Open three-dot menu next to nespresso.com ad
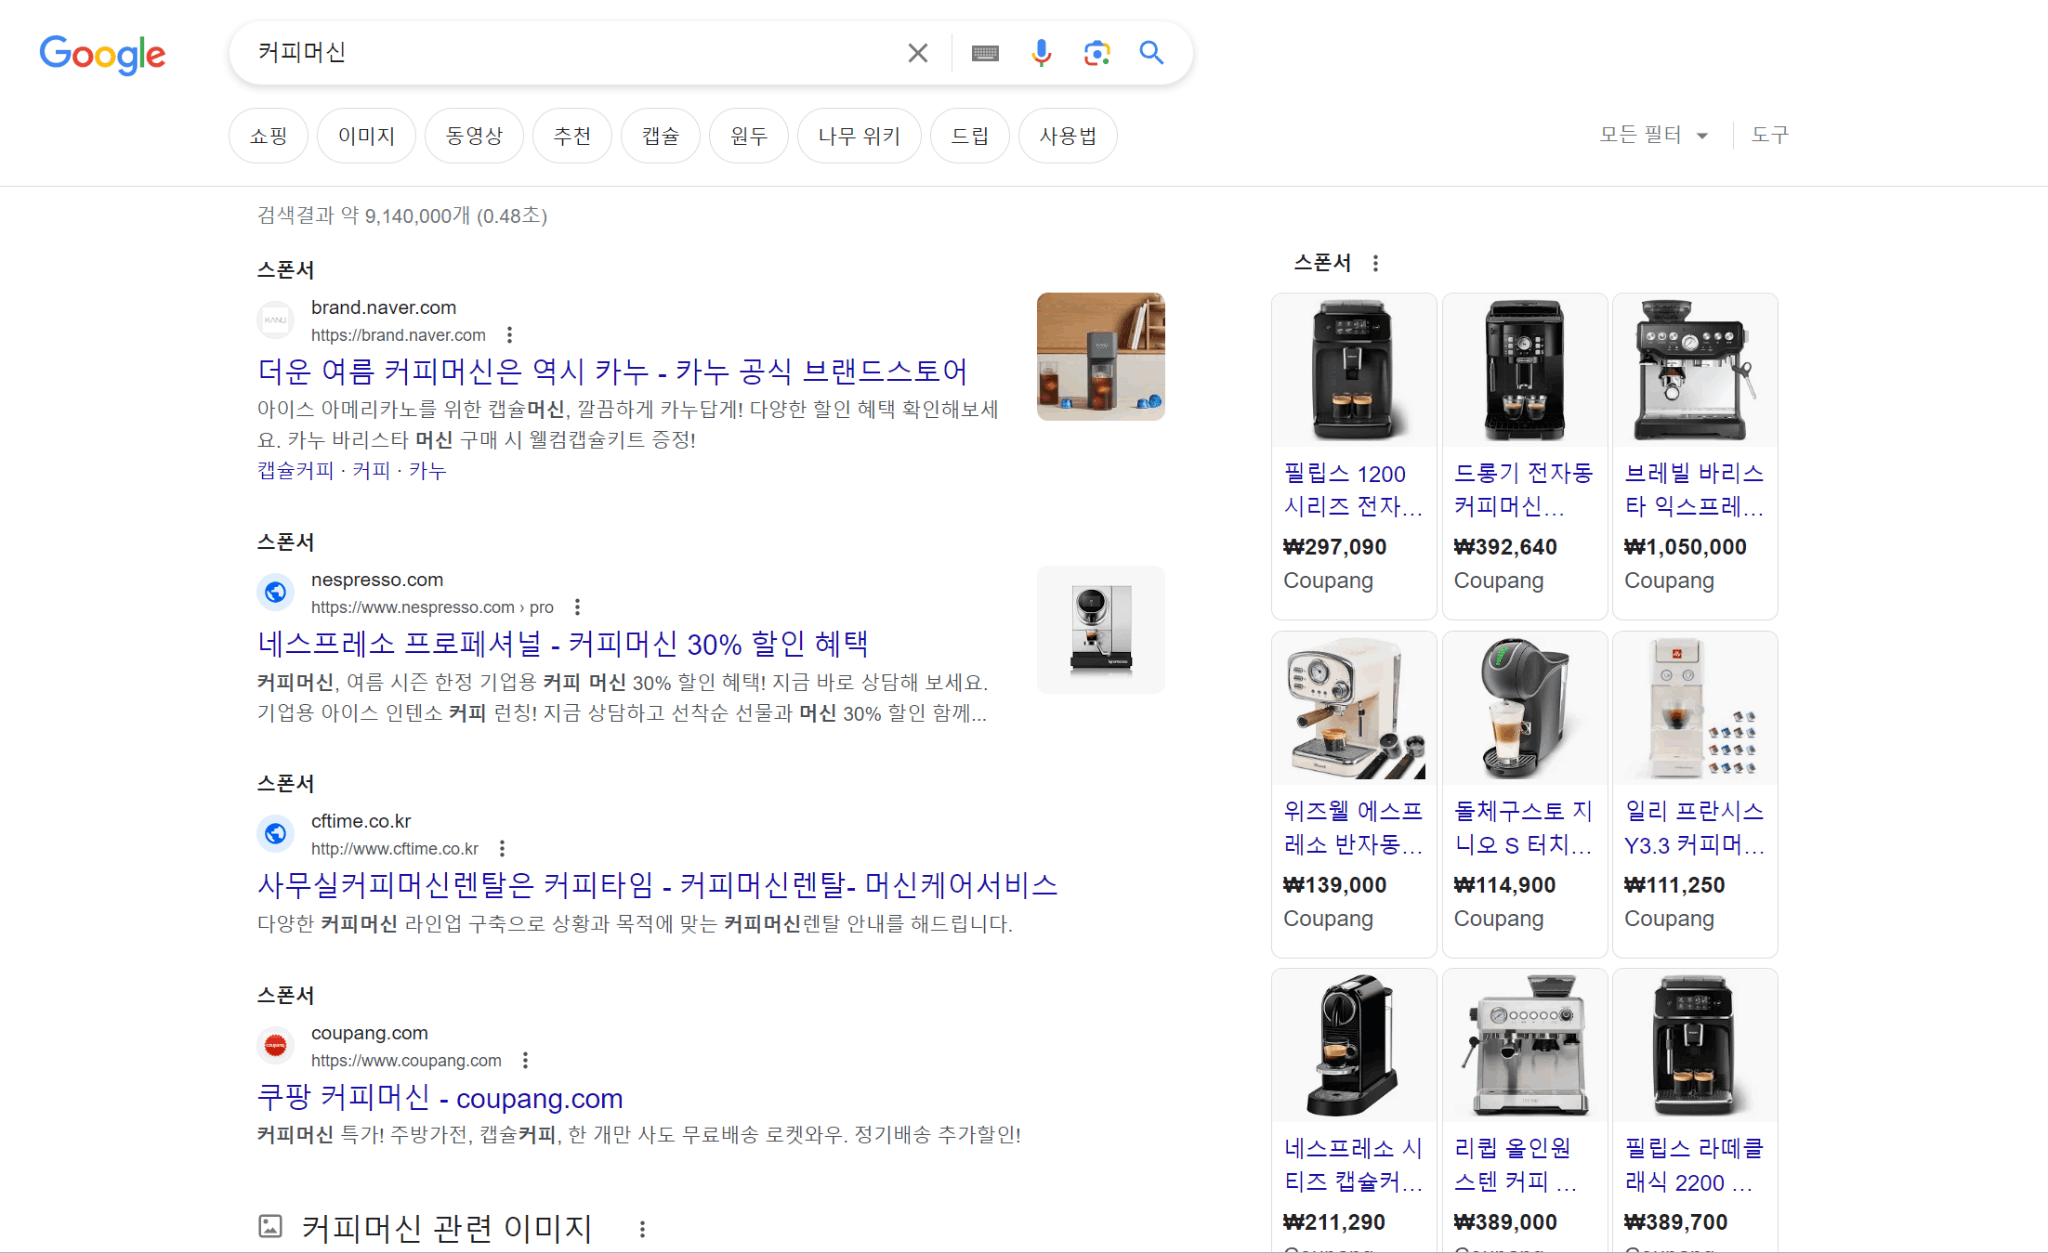 (577, 607)
